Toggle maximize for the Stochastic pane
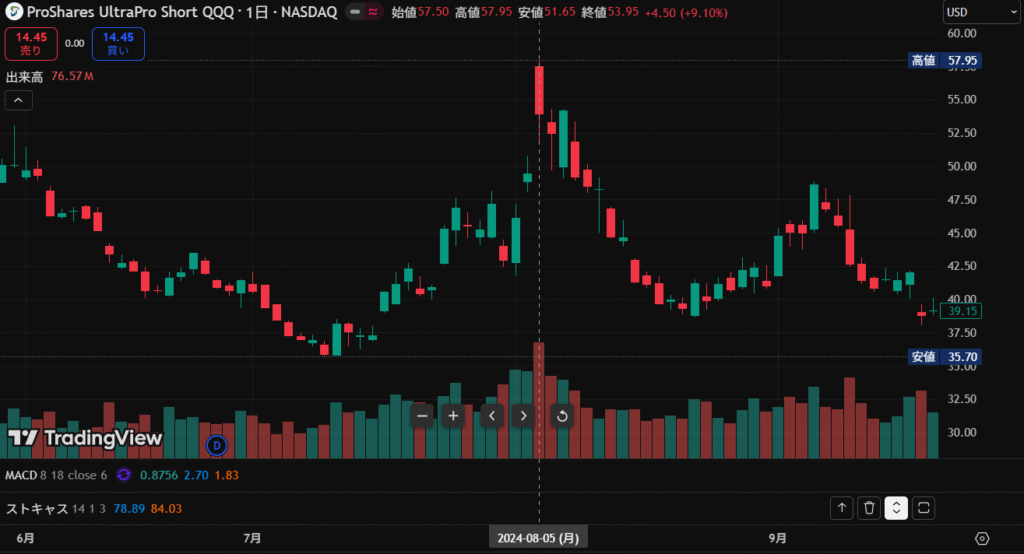1024x554 pixels. [924, 508]
